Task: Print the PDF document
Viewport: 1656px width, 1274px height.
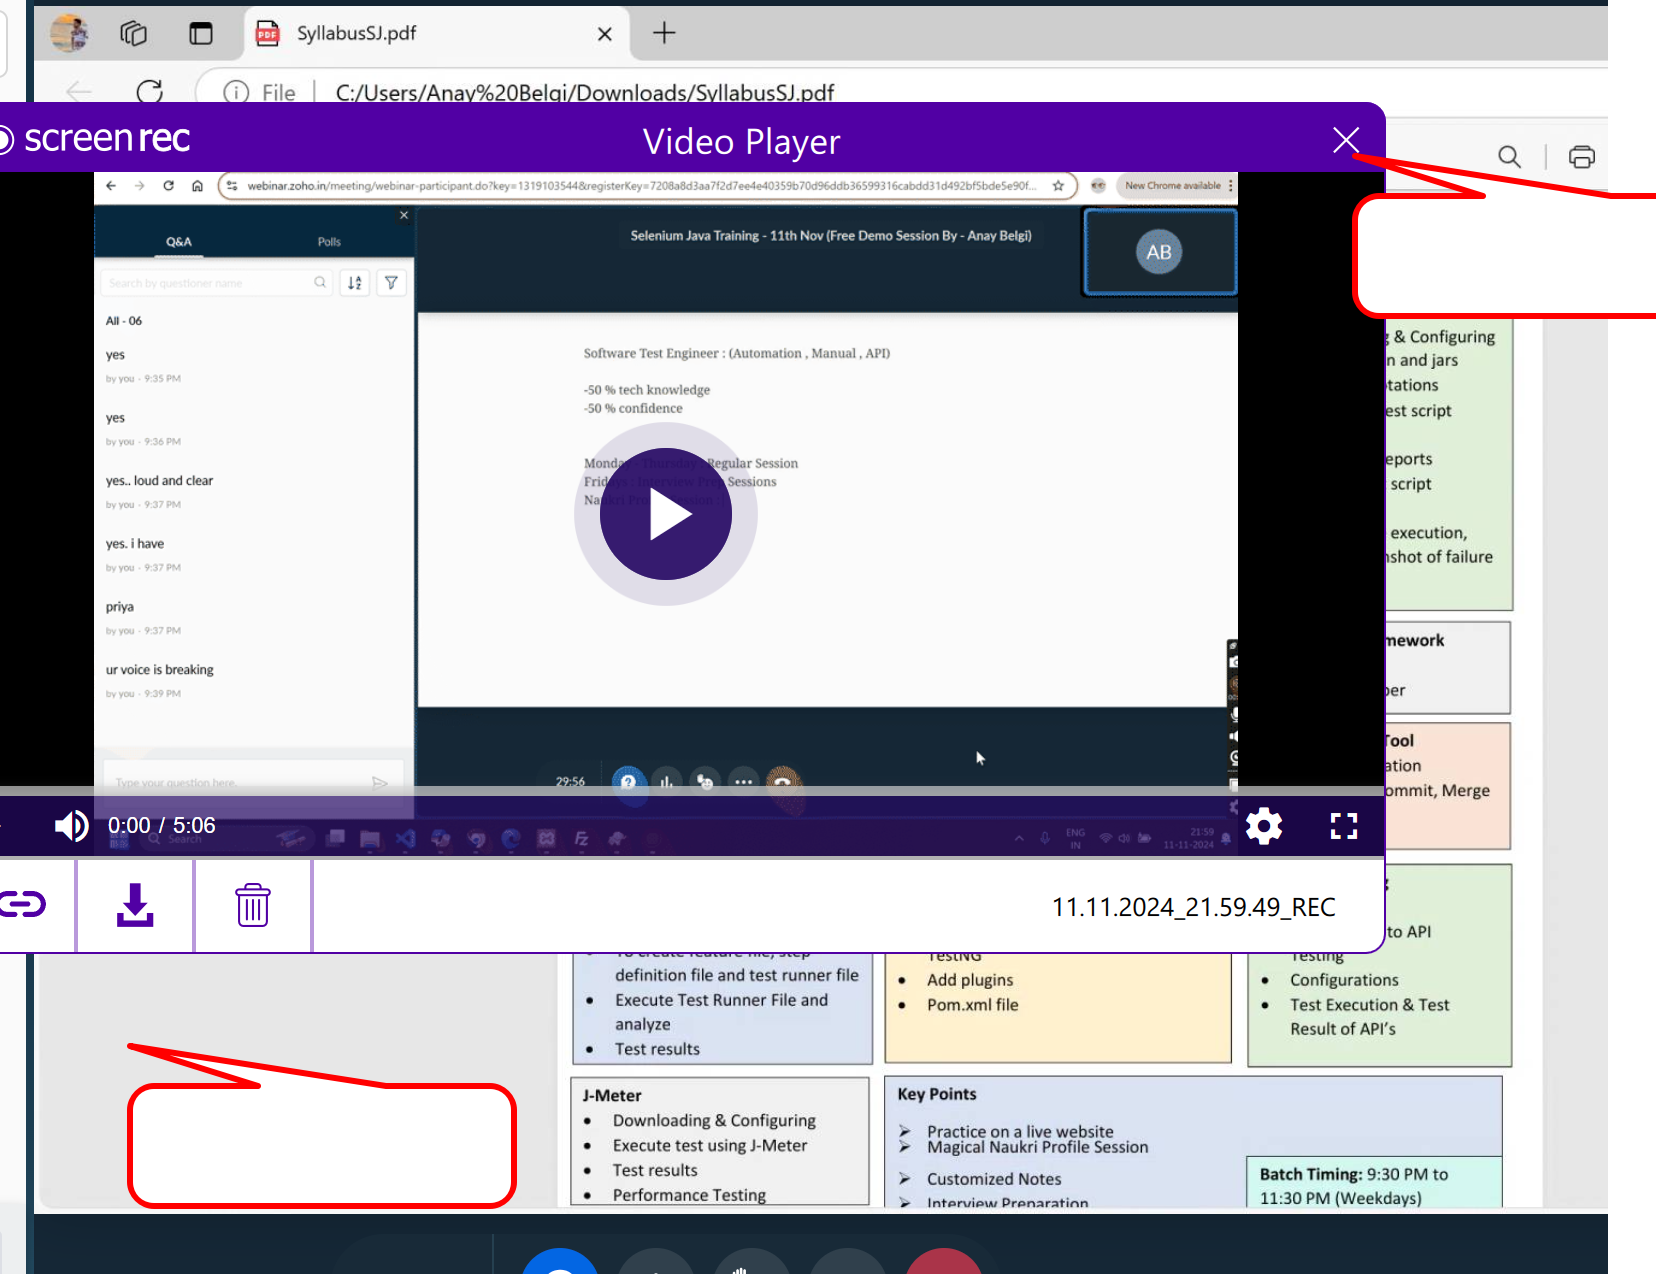Action: click(x=1581, y=157)
